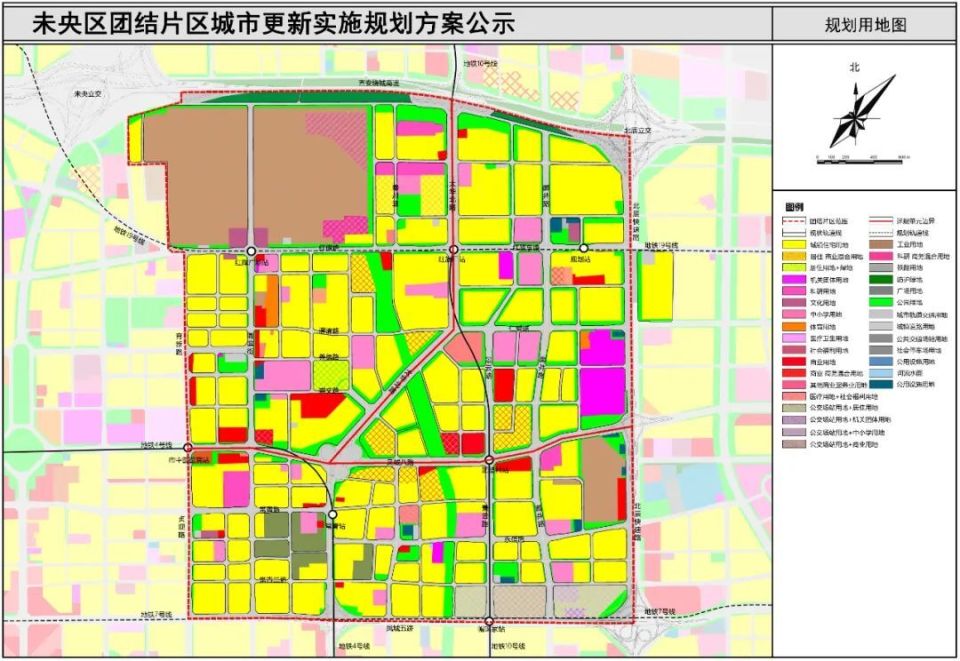Click the main title 未央区团结片区城市更新实施规划方案公示
The image size is (960, 661).
pyautogui.click(x=273, y=24)
